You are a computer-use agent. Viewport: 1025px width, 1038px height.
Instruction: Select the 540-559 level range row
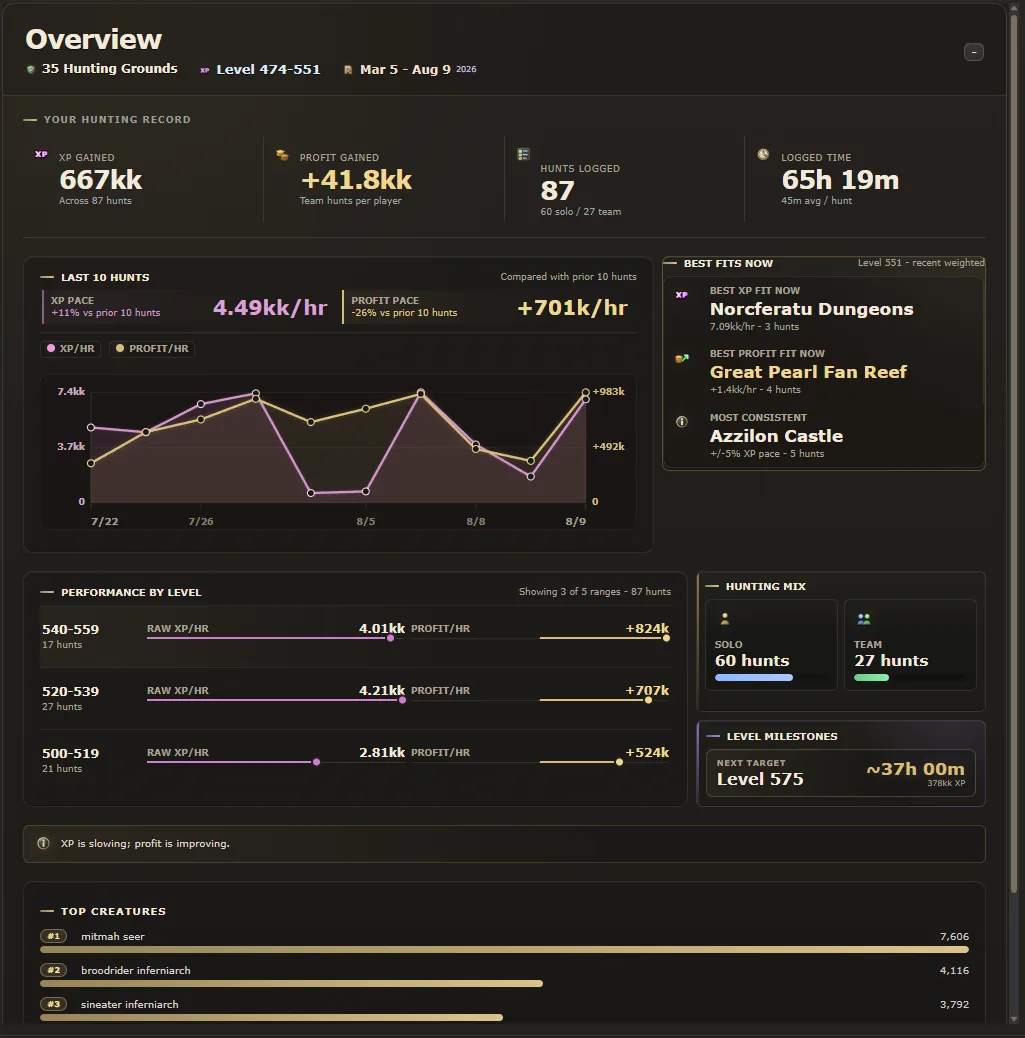click(x=355, y=636)
